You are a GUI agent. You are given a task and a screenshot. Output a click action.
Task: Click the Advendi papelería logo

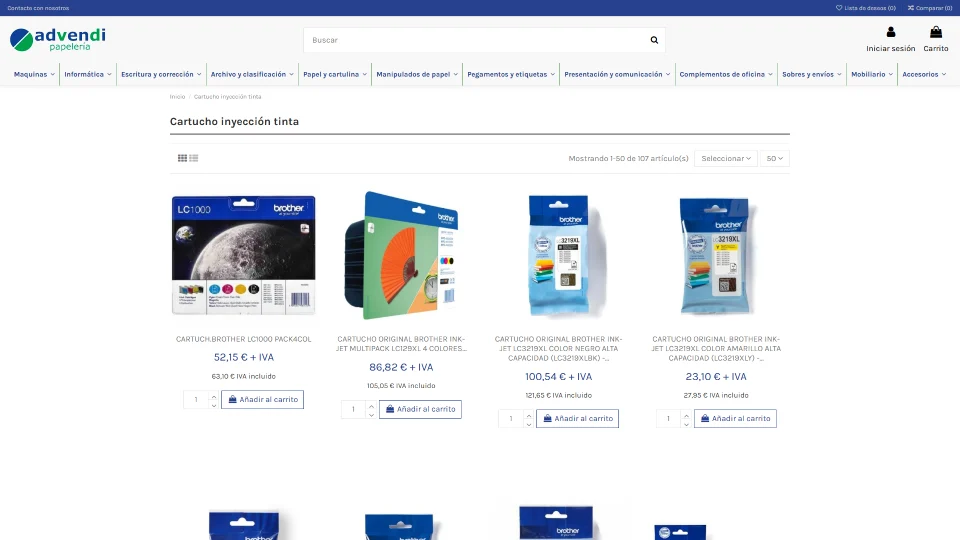click(x=58, y=40)
